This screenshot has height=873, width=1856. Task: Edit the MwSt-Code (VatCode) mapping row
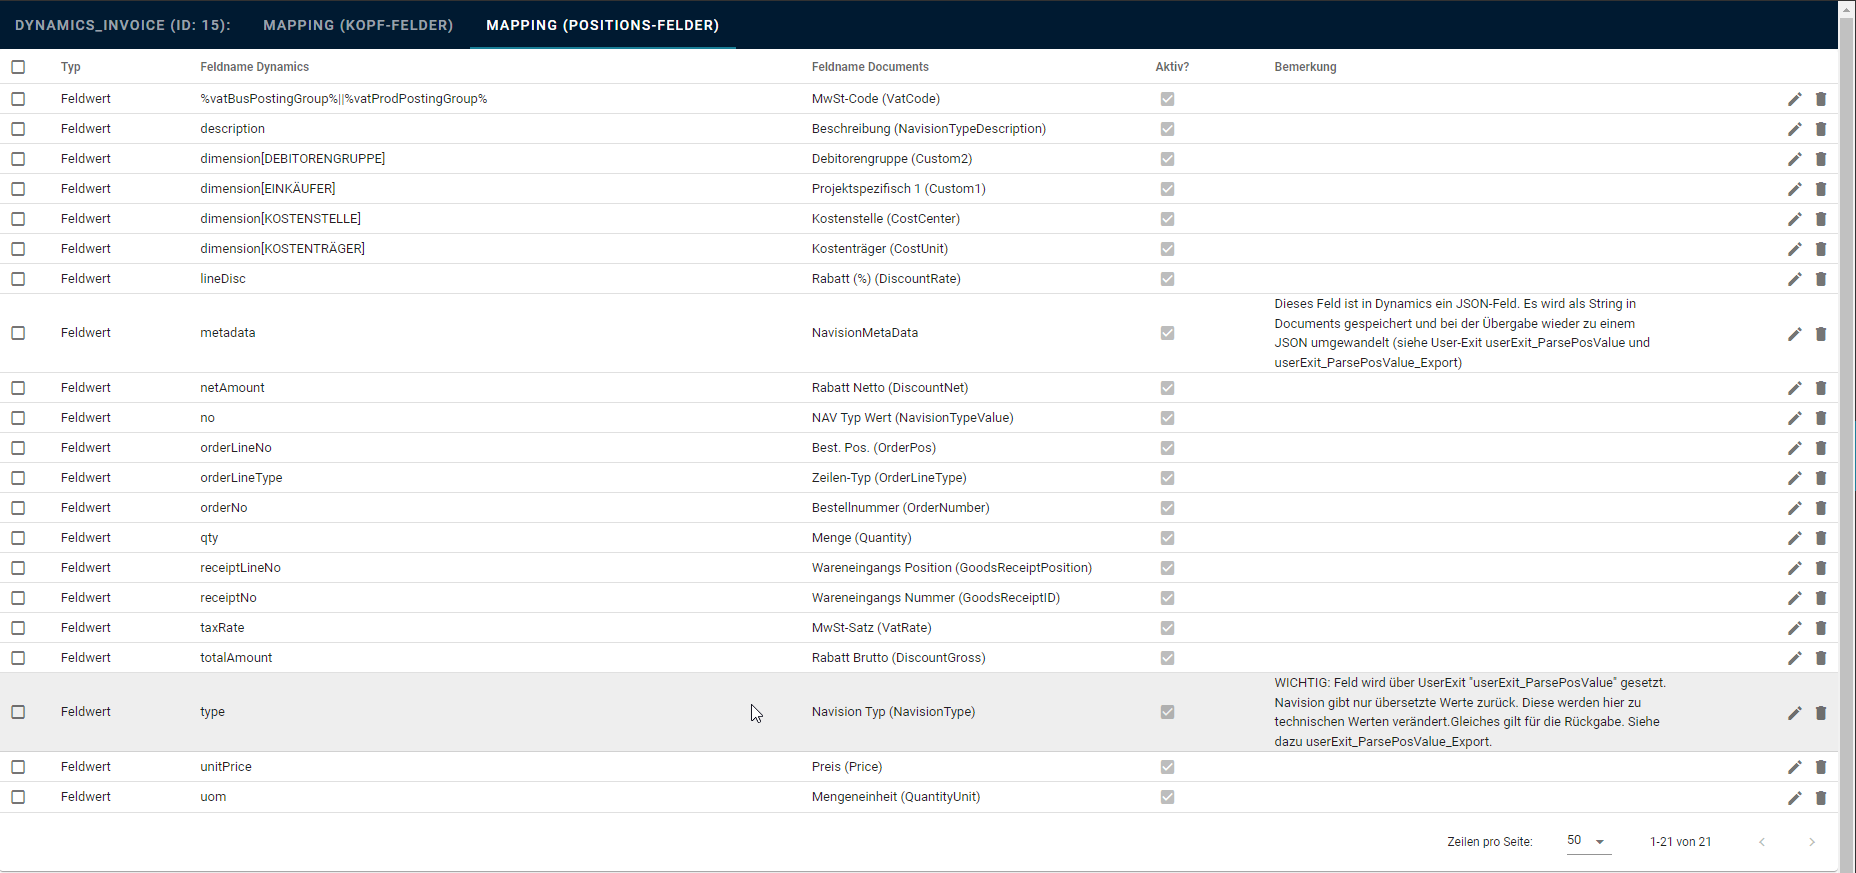click(1795, 99)
